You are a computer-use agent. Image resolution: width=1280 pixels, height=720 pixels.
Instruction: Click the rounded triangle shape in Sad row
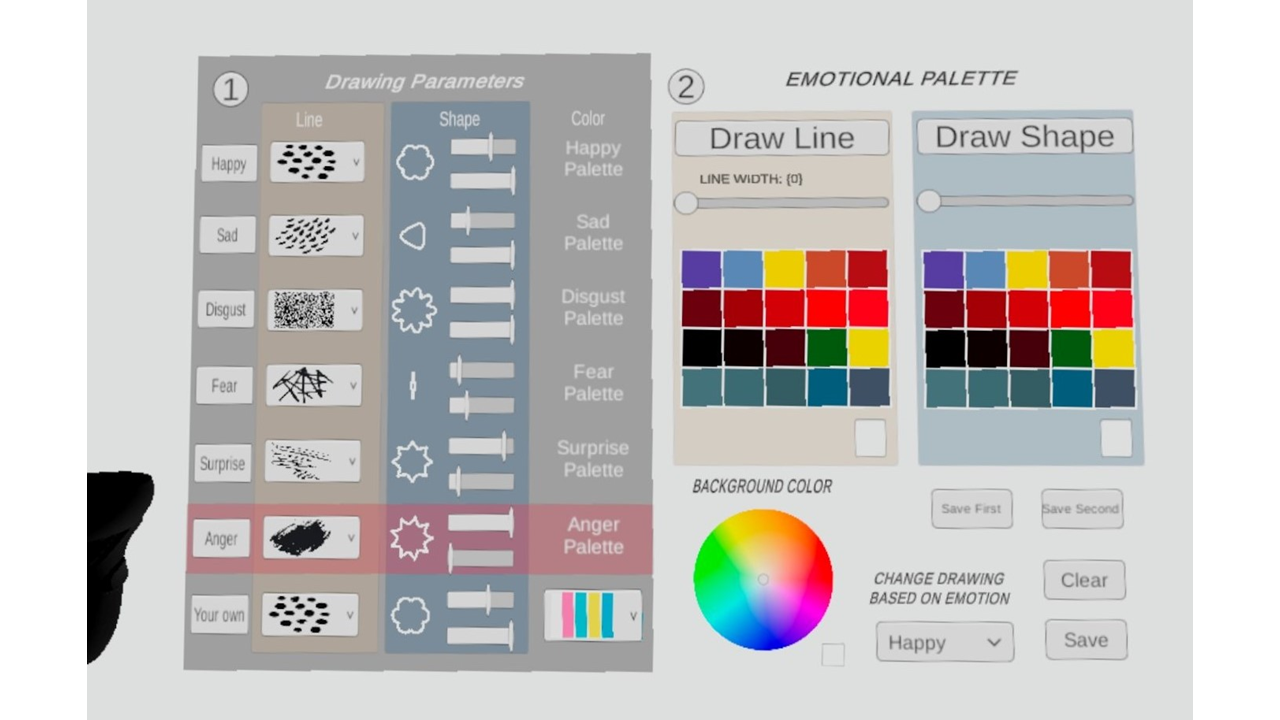pos(413,236)
